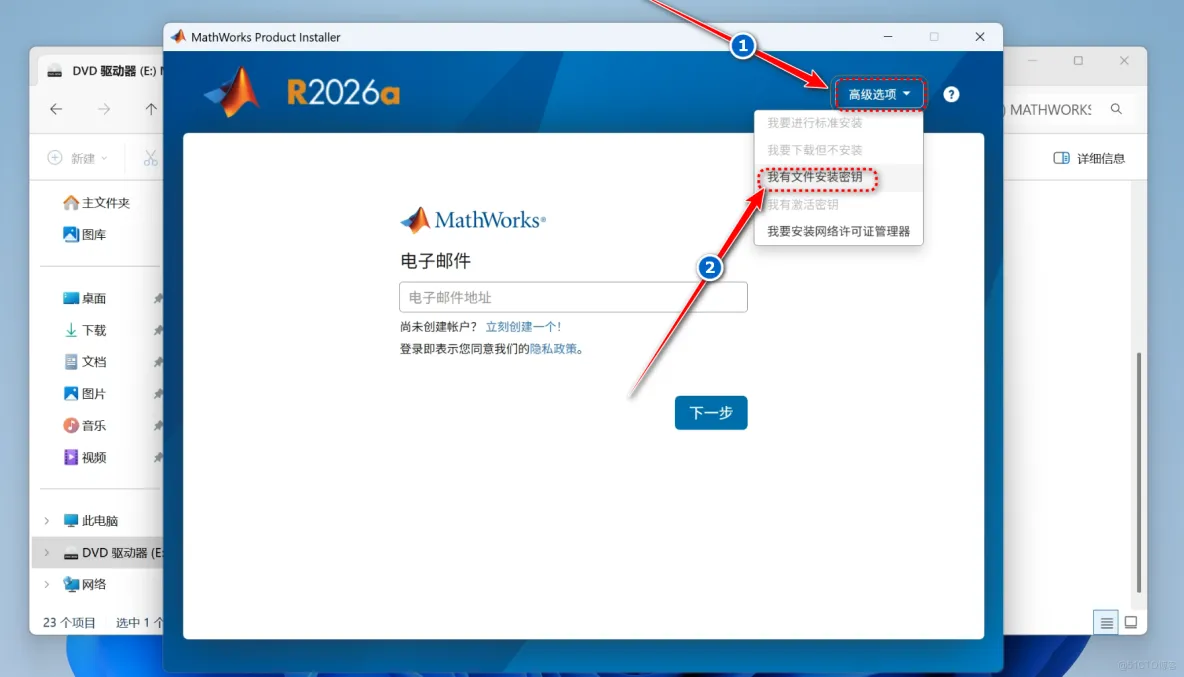
Task: Open 图库 in Explorer sidebar
Action: (x=85, y=235)
